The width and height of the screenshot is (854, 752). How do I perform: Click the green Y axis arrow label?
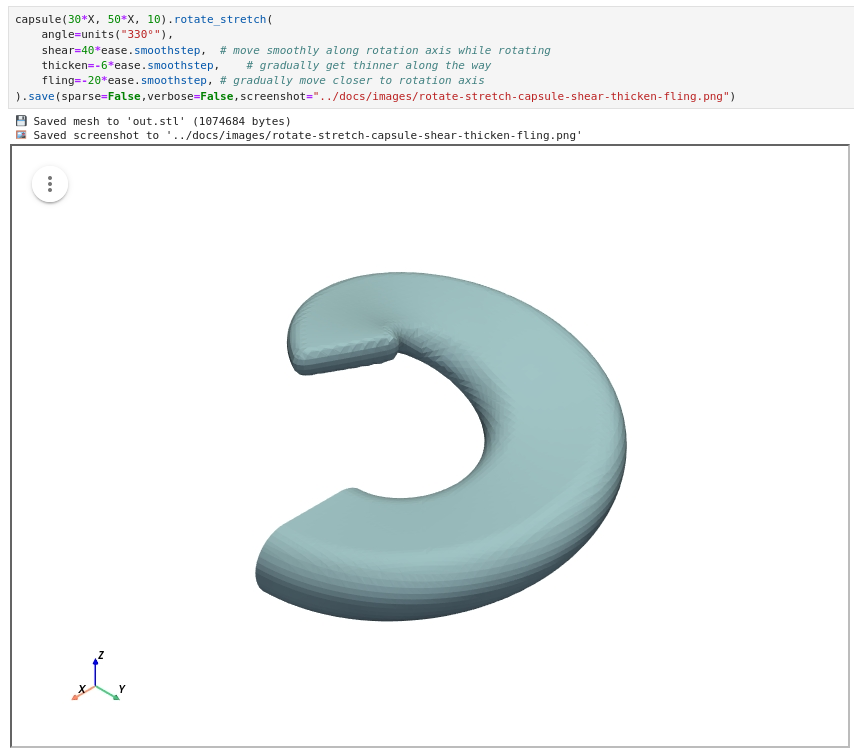pos(122,689)
